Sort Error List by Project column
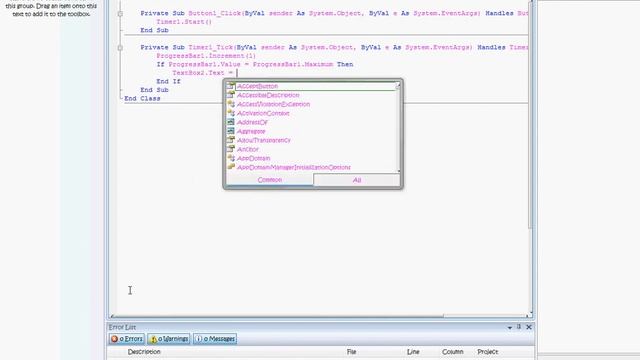Image resolution: width=640 pixels, height=360 pixels. (488, 351)
